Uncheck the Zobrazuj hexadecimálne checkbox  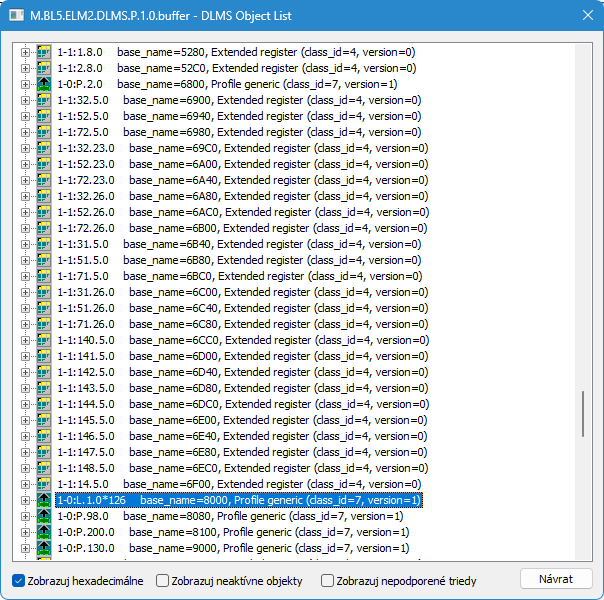click(x=19, y=580)
